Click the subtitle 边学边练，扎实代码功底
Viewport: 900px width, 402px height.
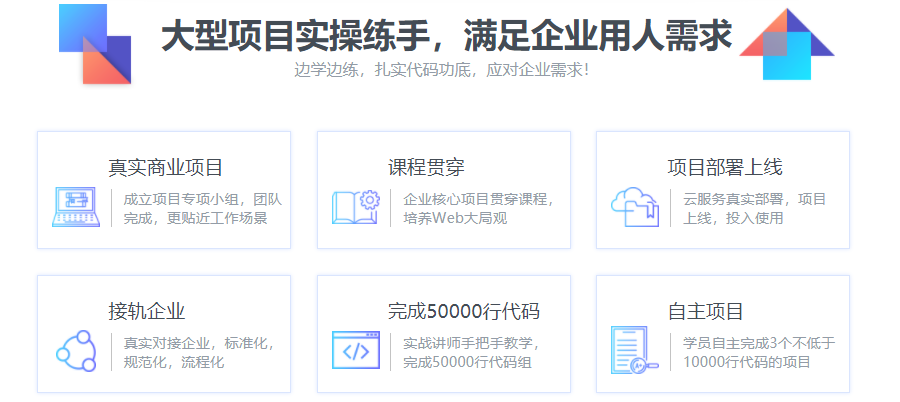click(x=385, y=70)
